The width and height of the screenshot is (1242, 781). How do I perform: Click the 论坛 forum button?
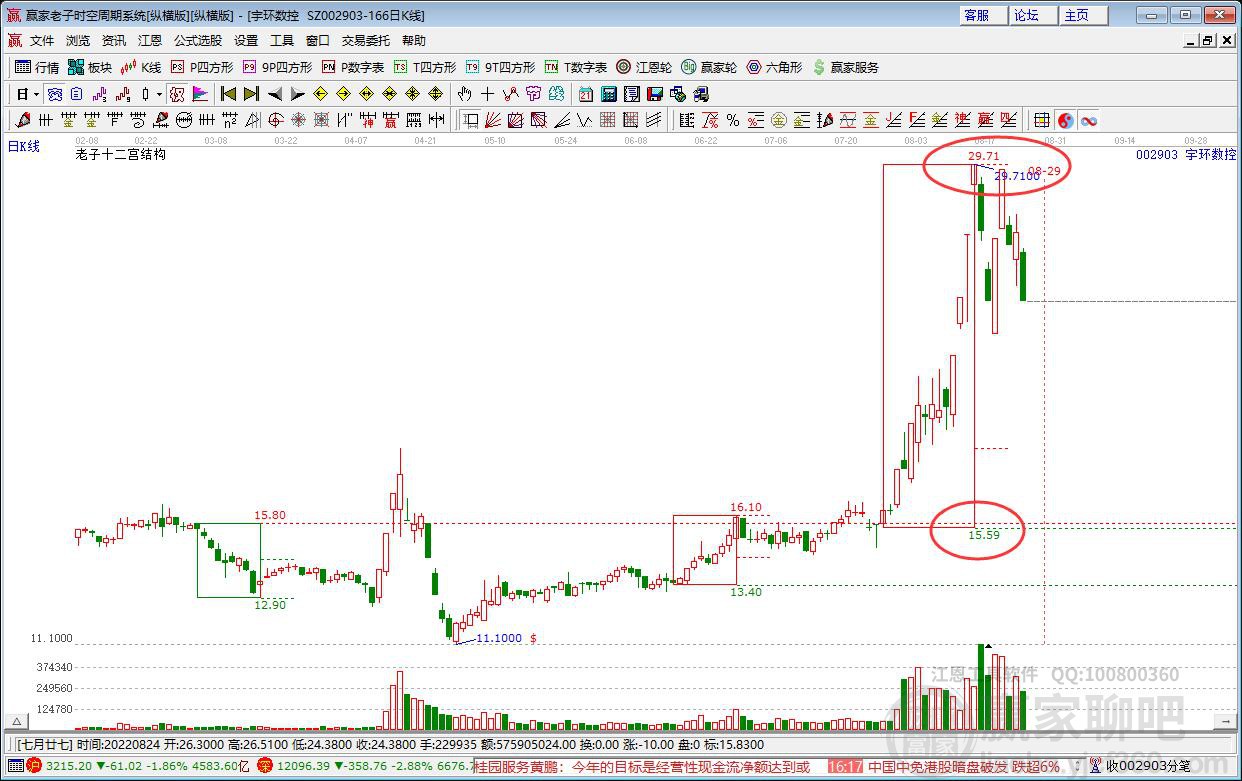coord(1033,15)
